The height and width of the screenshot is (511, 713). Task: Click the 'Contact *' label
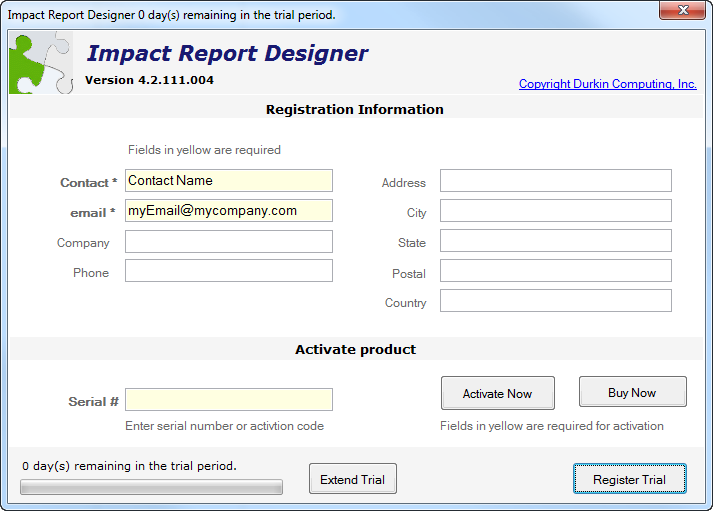pyautogui.click(x=89, y=183)
